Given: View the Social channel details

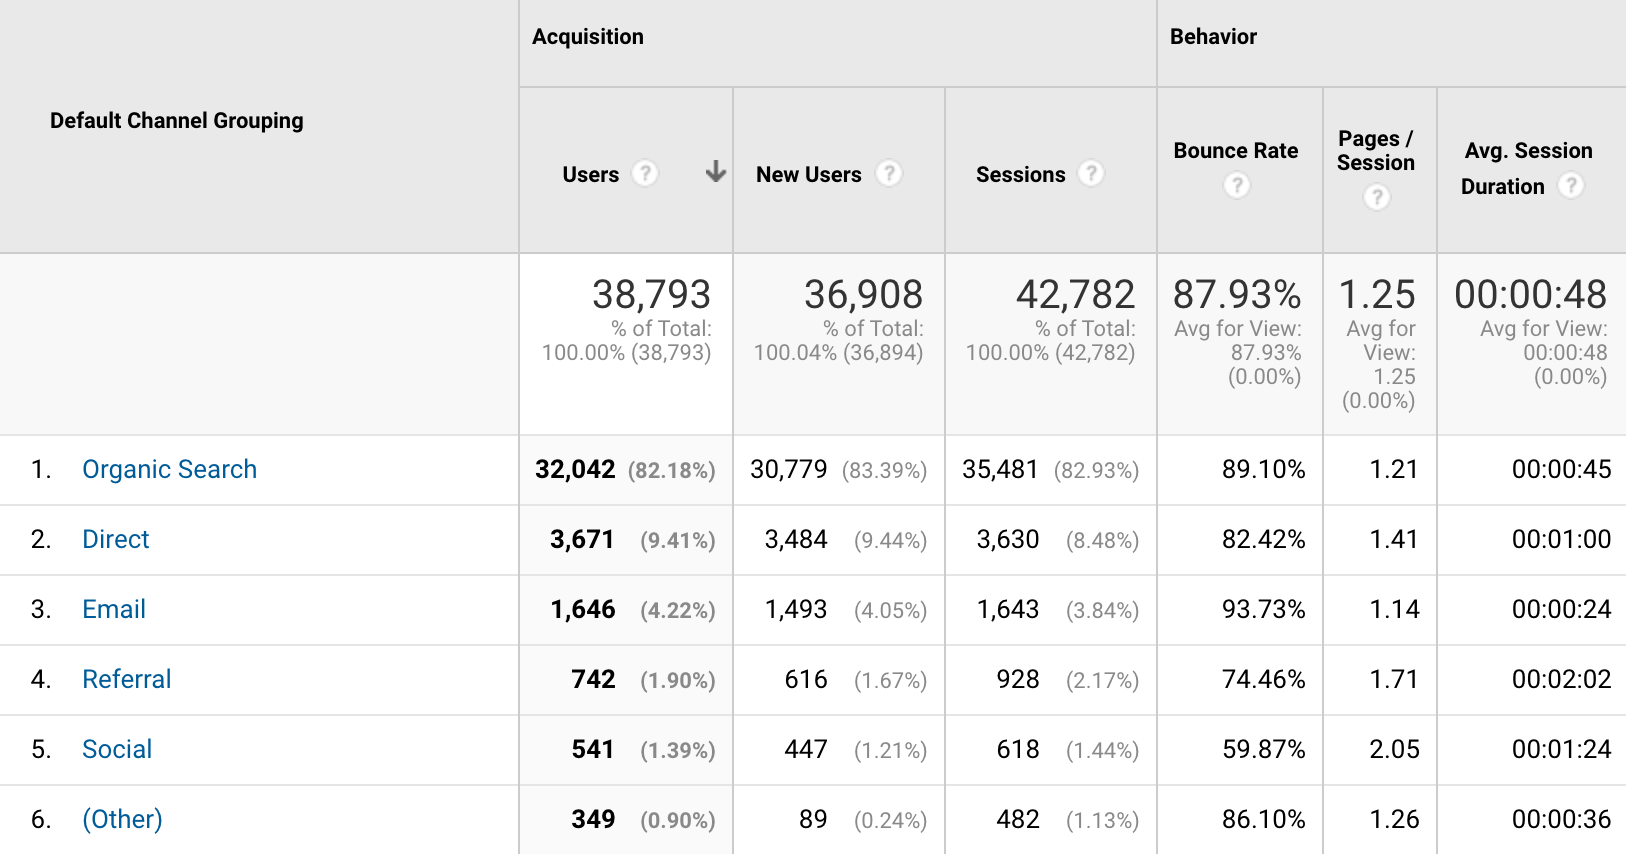Looking at the screenshot, I should pyautogui.click(x=117, y=750).
